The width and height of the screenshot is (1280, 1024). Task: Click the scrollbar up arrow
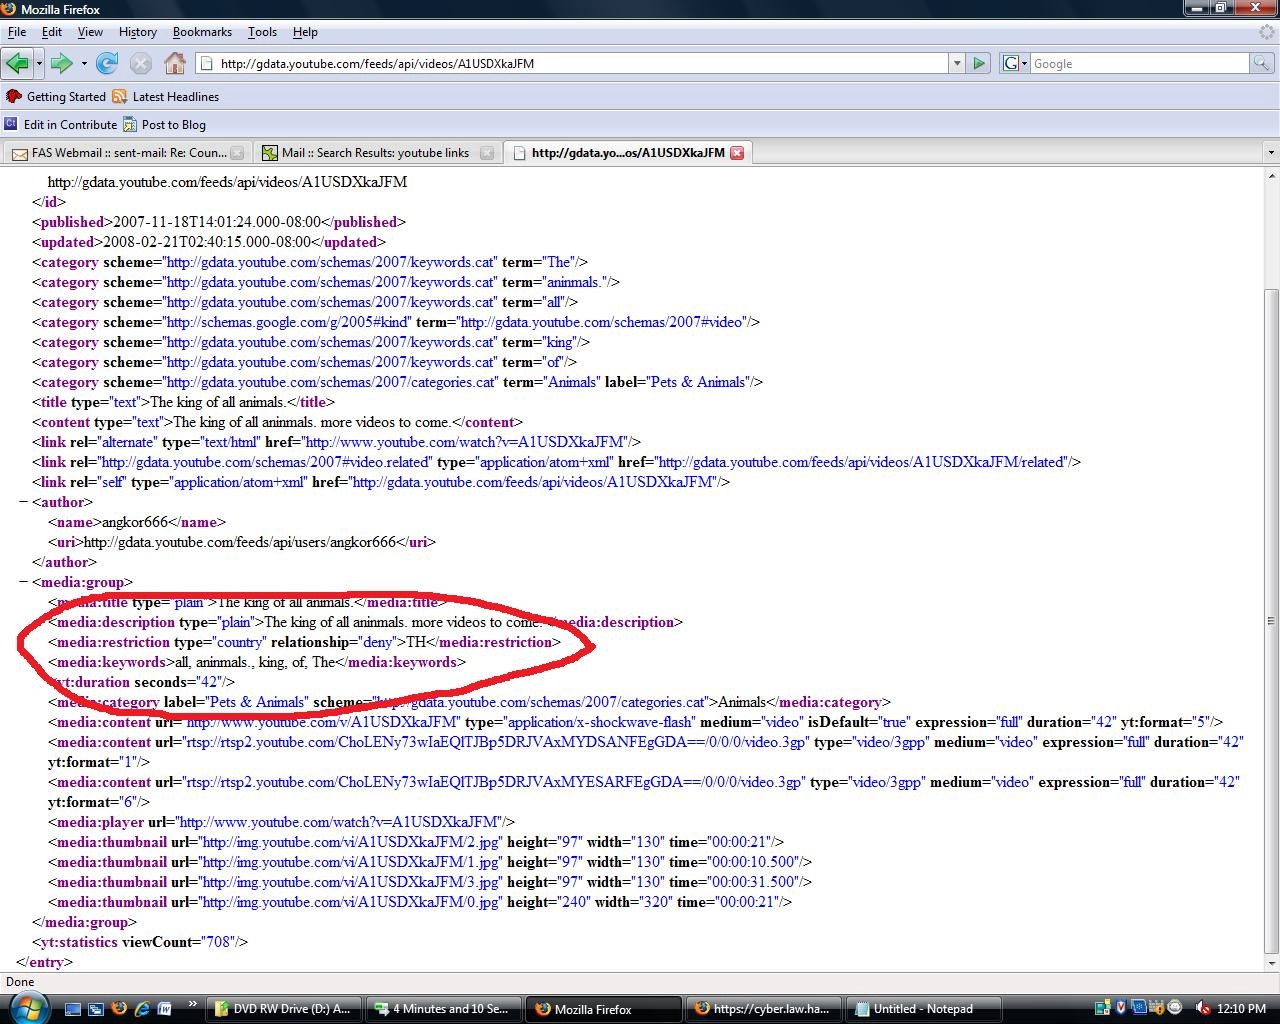(1271, 176)
